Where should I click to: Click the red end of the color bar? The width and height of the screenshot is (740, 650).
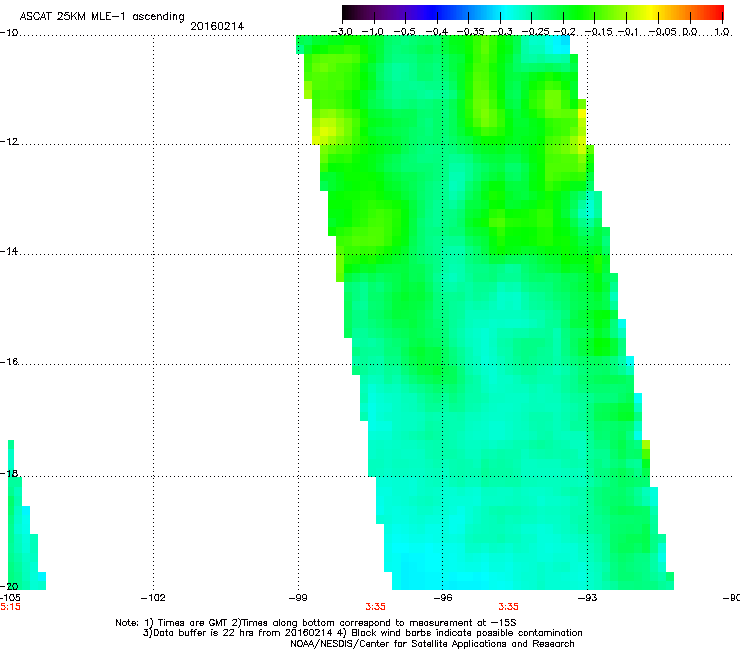pos(715,13)
